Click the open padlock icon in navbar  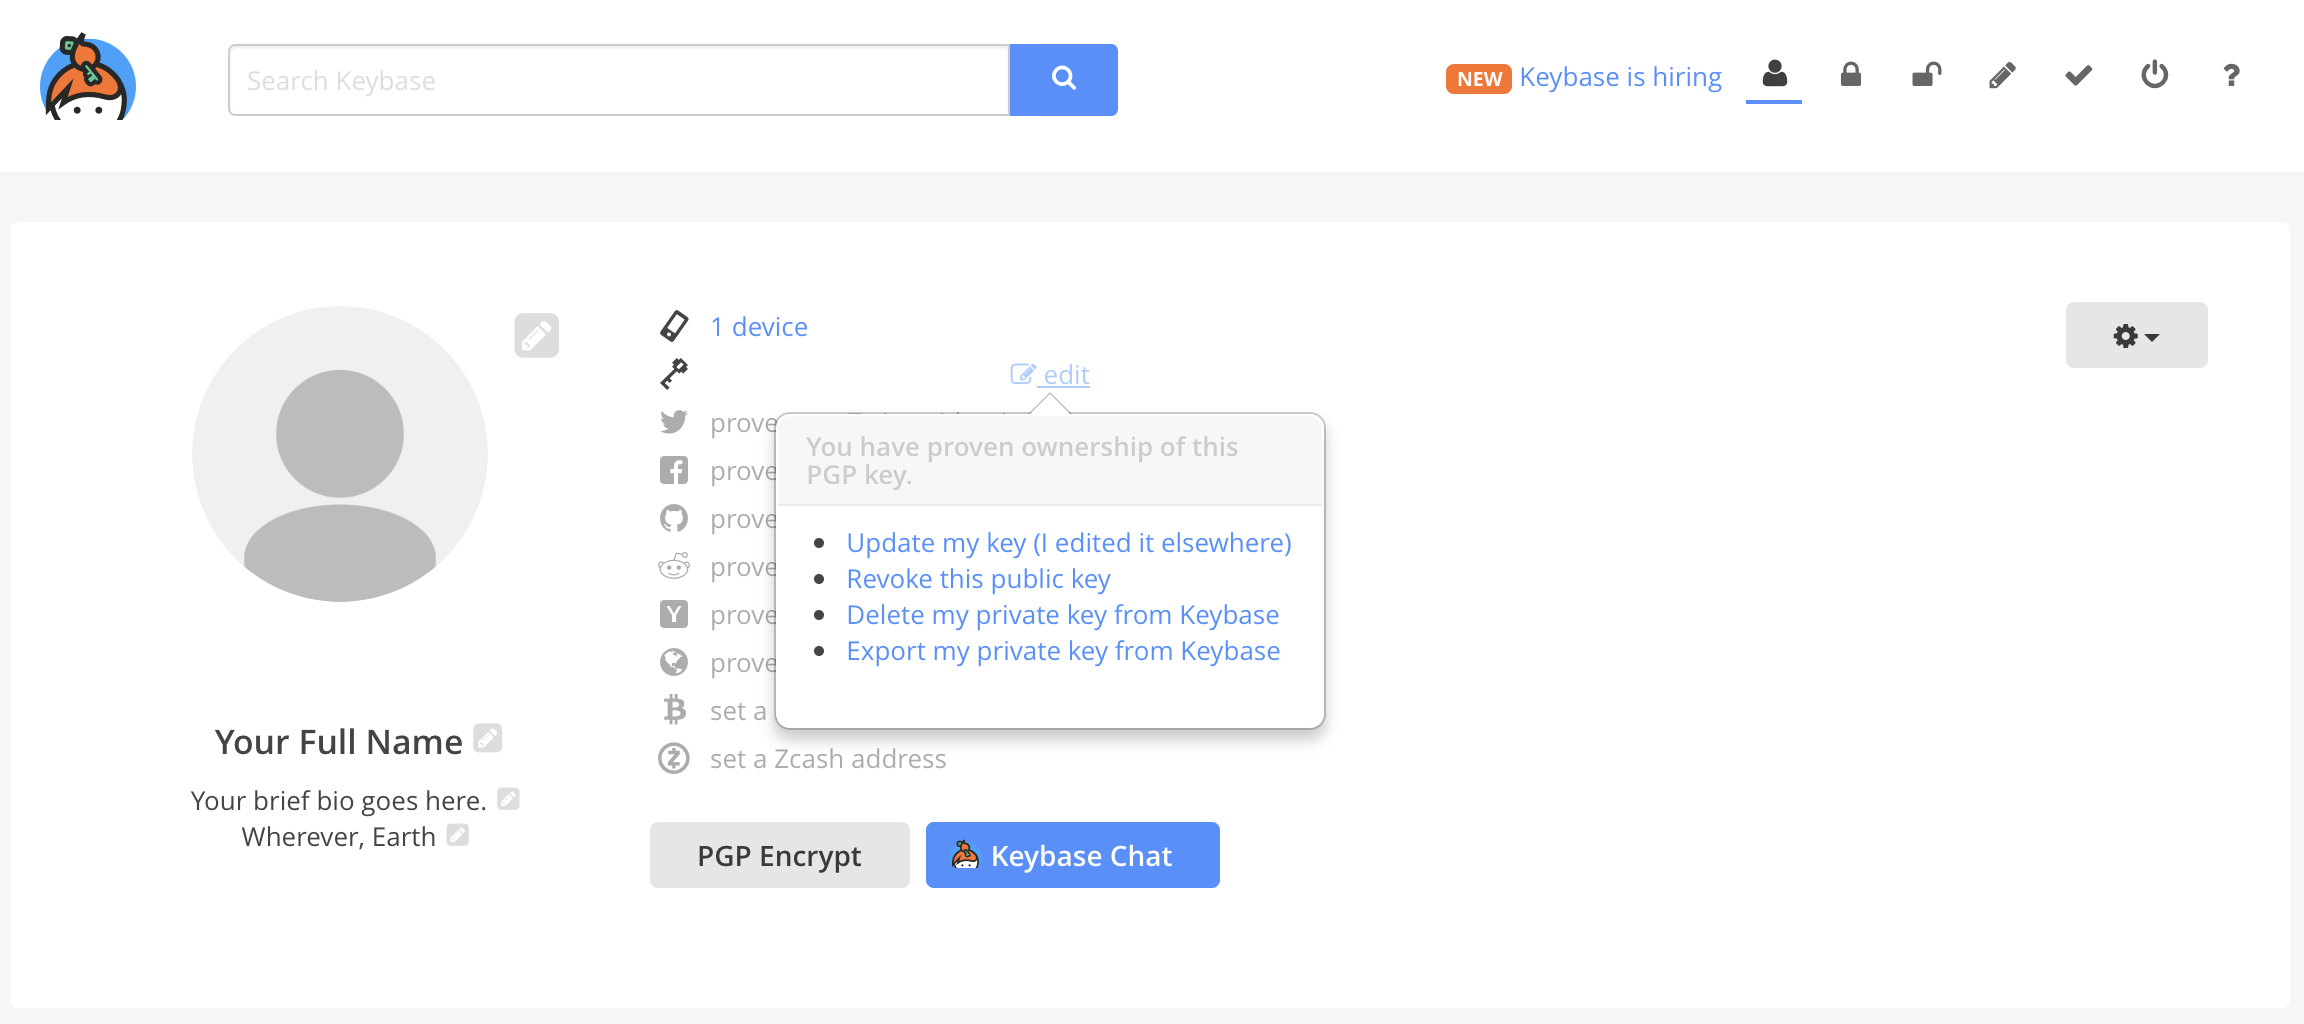pyautogui.click(x=1926, y=74)
